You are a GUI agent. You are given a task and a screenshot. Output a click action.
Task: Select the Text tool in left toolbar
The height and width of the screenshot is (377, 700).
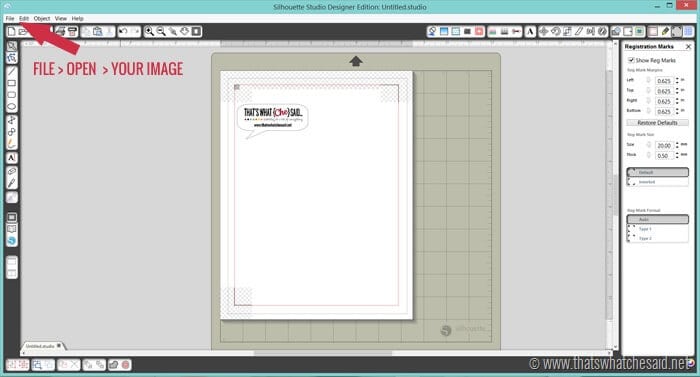pyautogui.click(x=12, y=158)
